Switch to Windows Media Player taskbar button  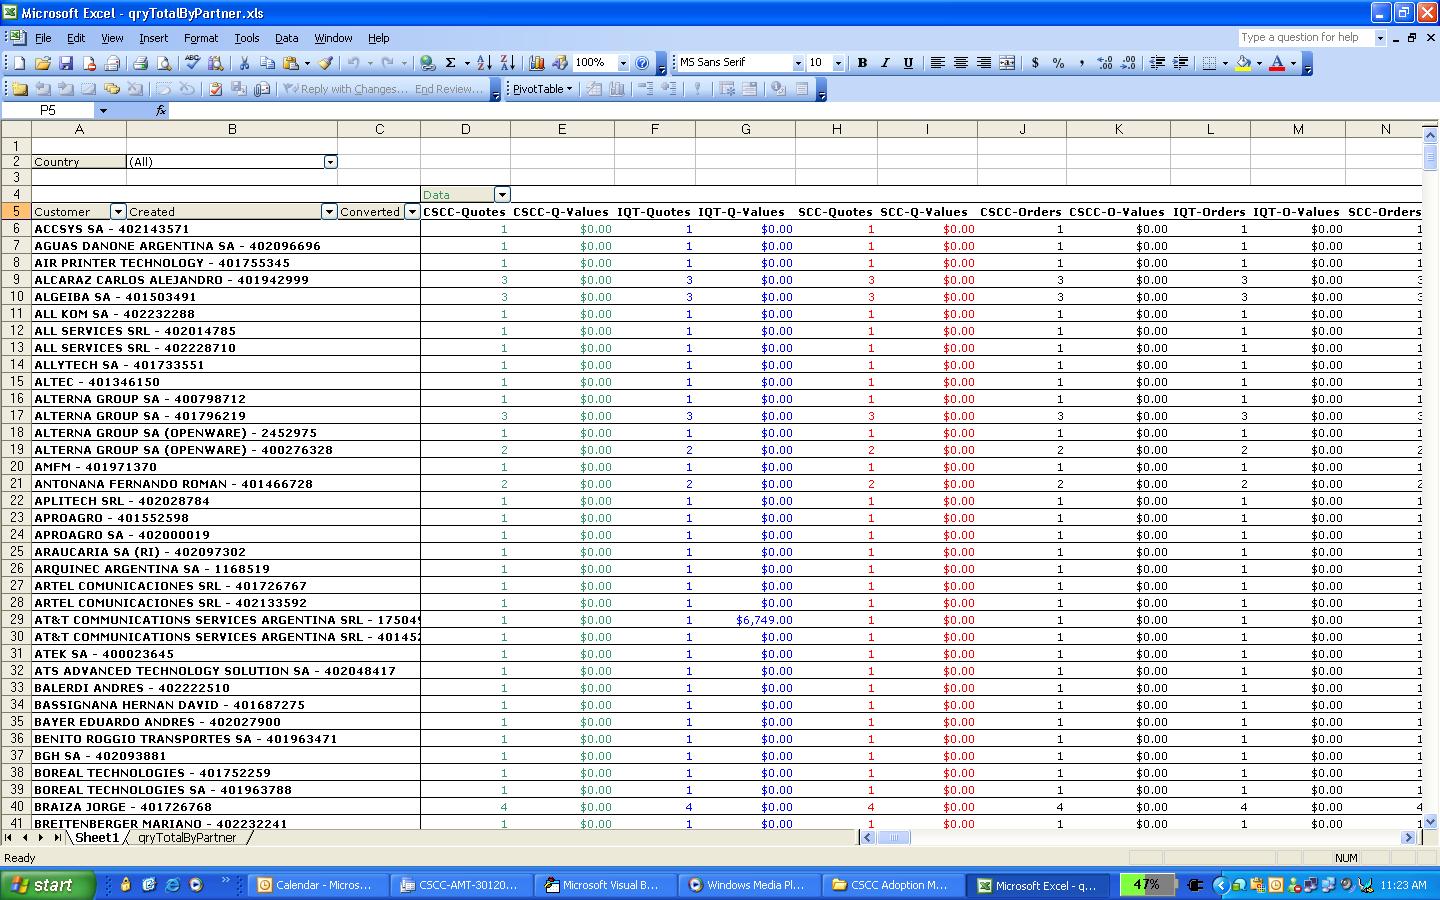coord(747,885)
